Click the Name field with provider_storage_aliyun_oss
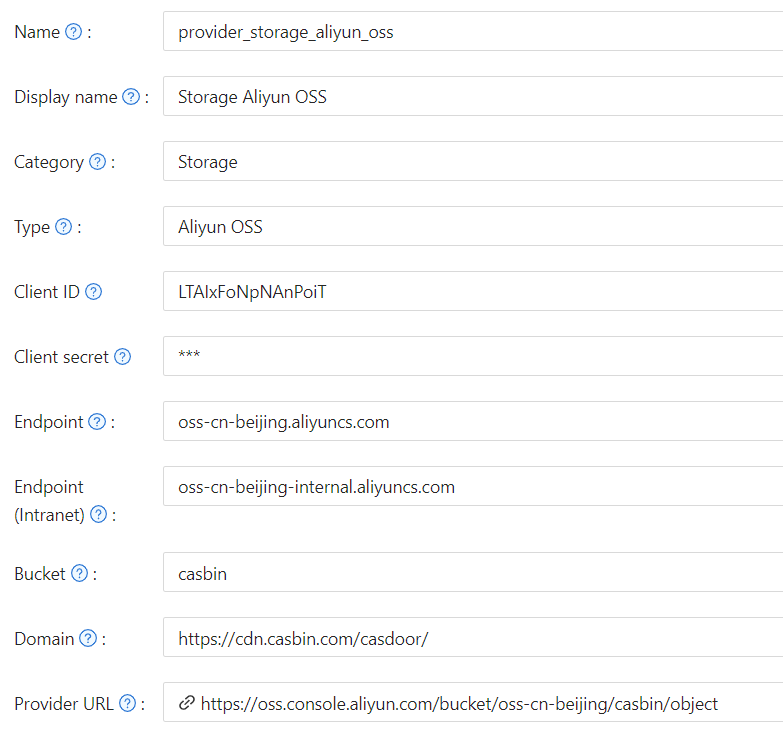 pyautogui.click(x=472, y=32)
